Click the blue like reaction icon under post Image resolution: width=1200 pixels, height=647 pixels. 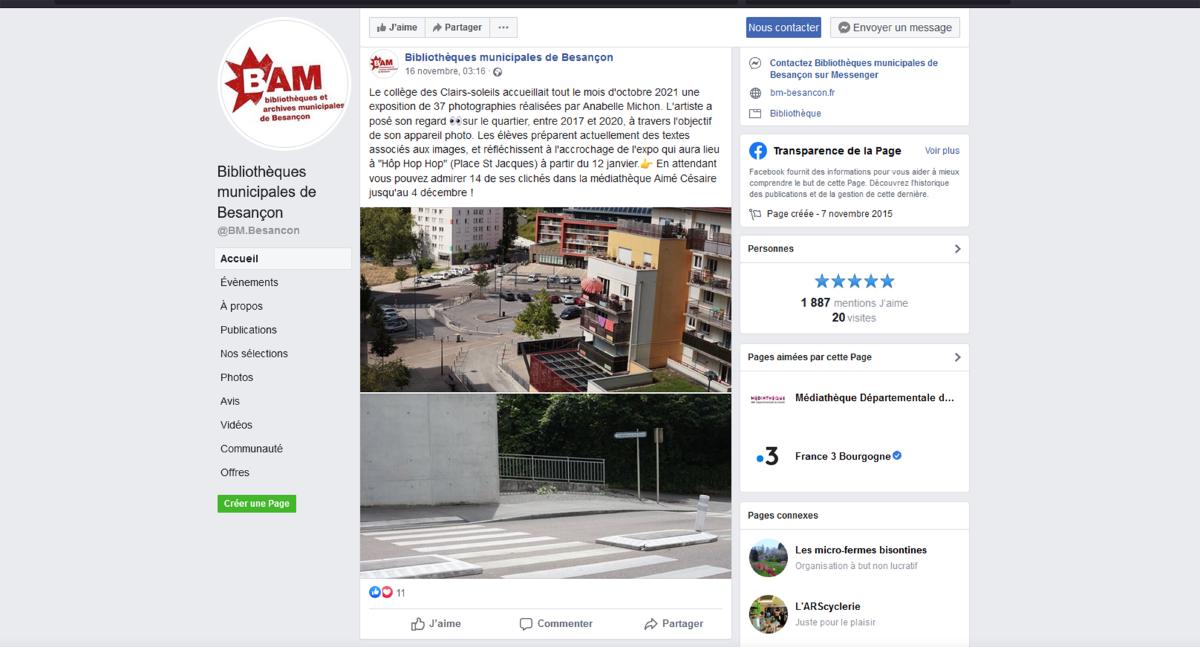[375, 592]
